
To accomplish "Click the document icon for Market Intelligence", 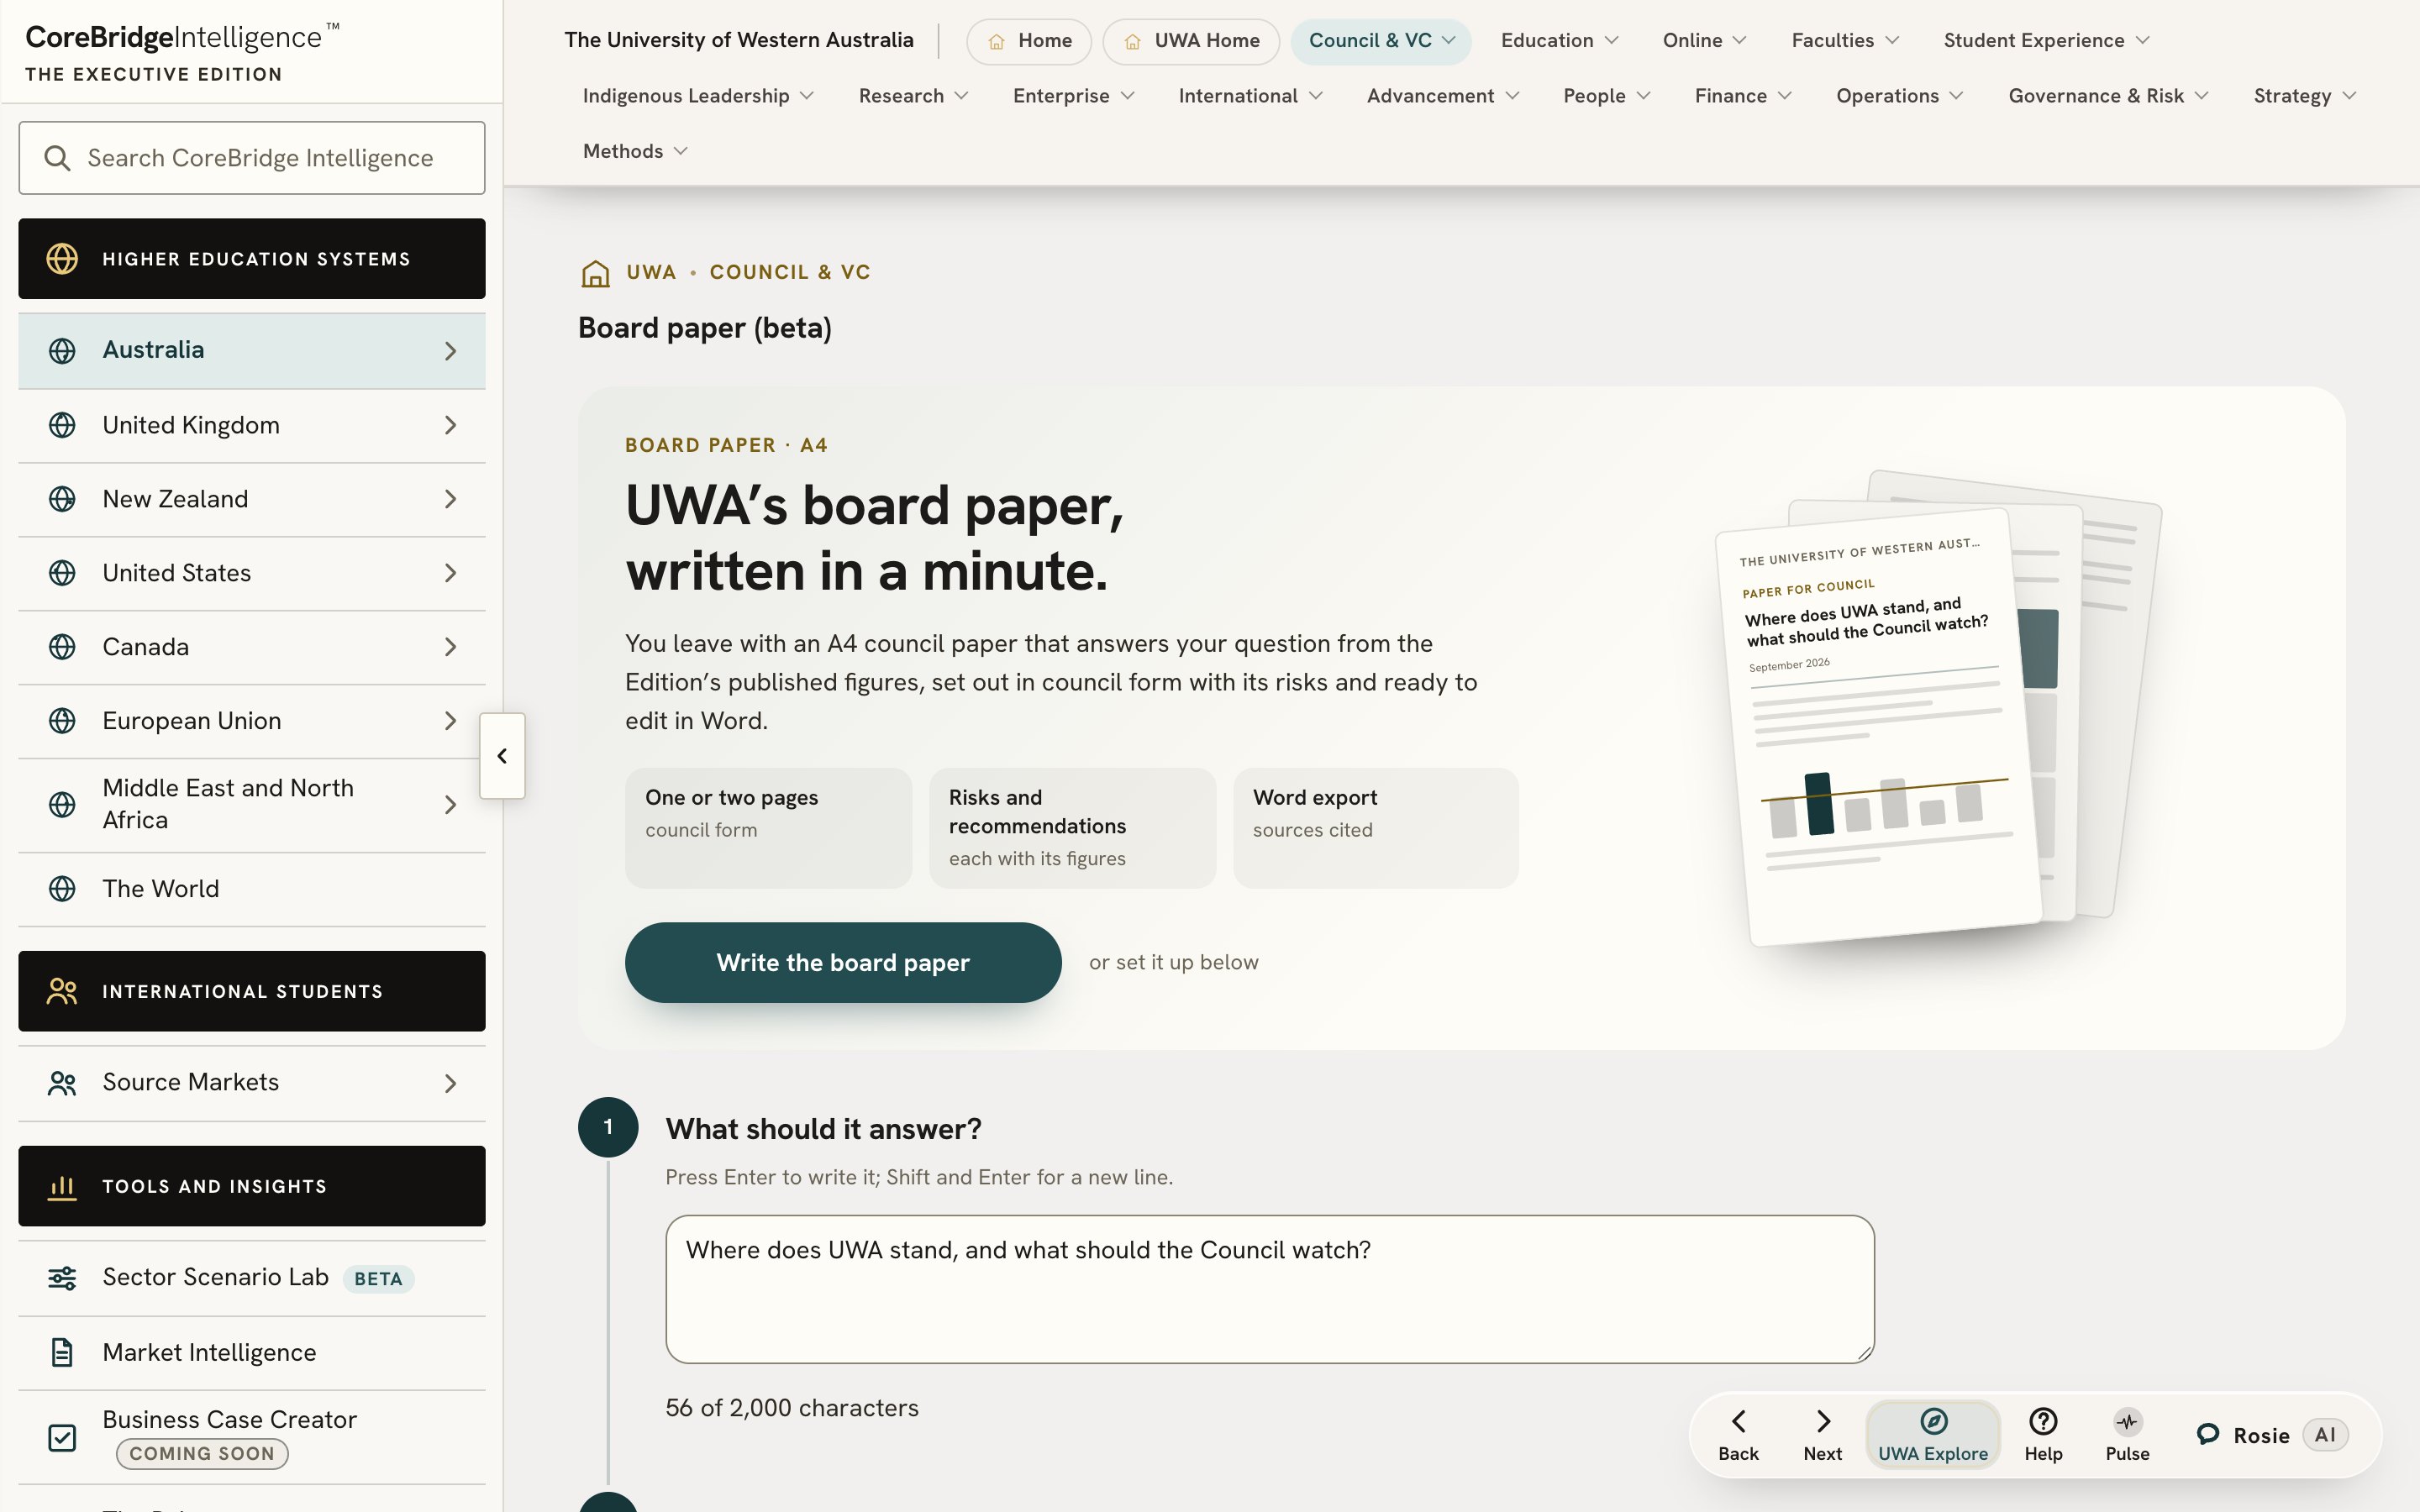I will pos(62,1353).
